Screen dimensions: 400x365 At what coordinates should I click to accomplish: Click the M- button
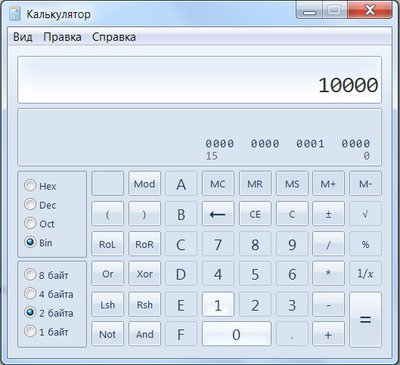coord(365,183)
